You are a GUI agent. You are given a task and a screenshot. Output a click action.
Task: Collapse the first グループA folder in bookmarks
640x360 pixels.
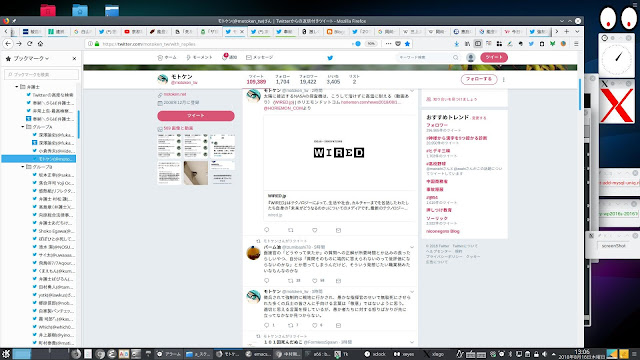click(x=23, y=127)
